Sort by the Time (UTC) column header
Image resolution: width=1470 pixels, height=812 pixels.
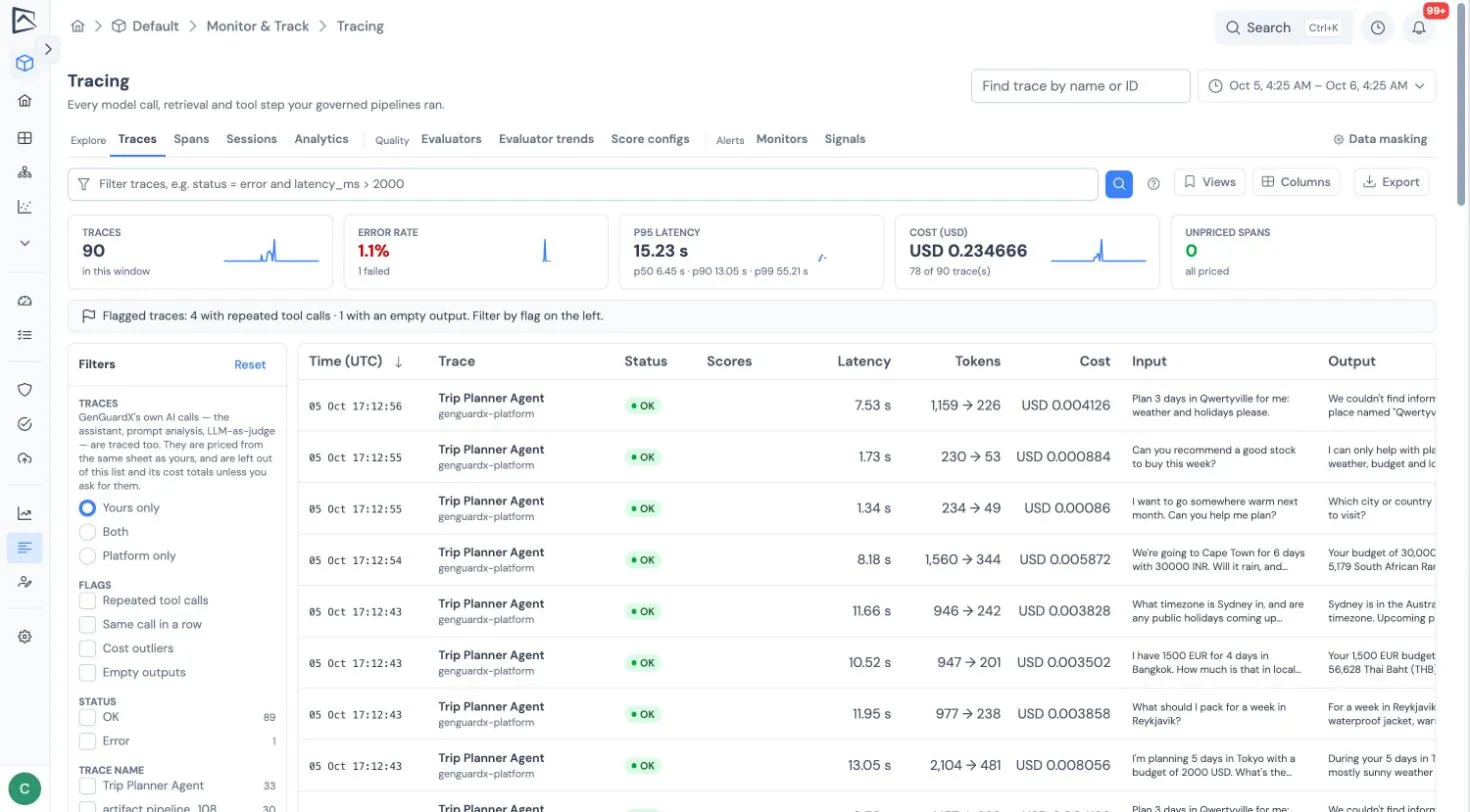[356, 361]
